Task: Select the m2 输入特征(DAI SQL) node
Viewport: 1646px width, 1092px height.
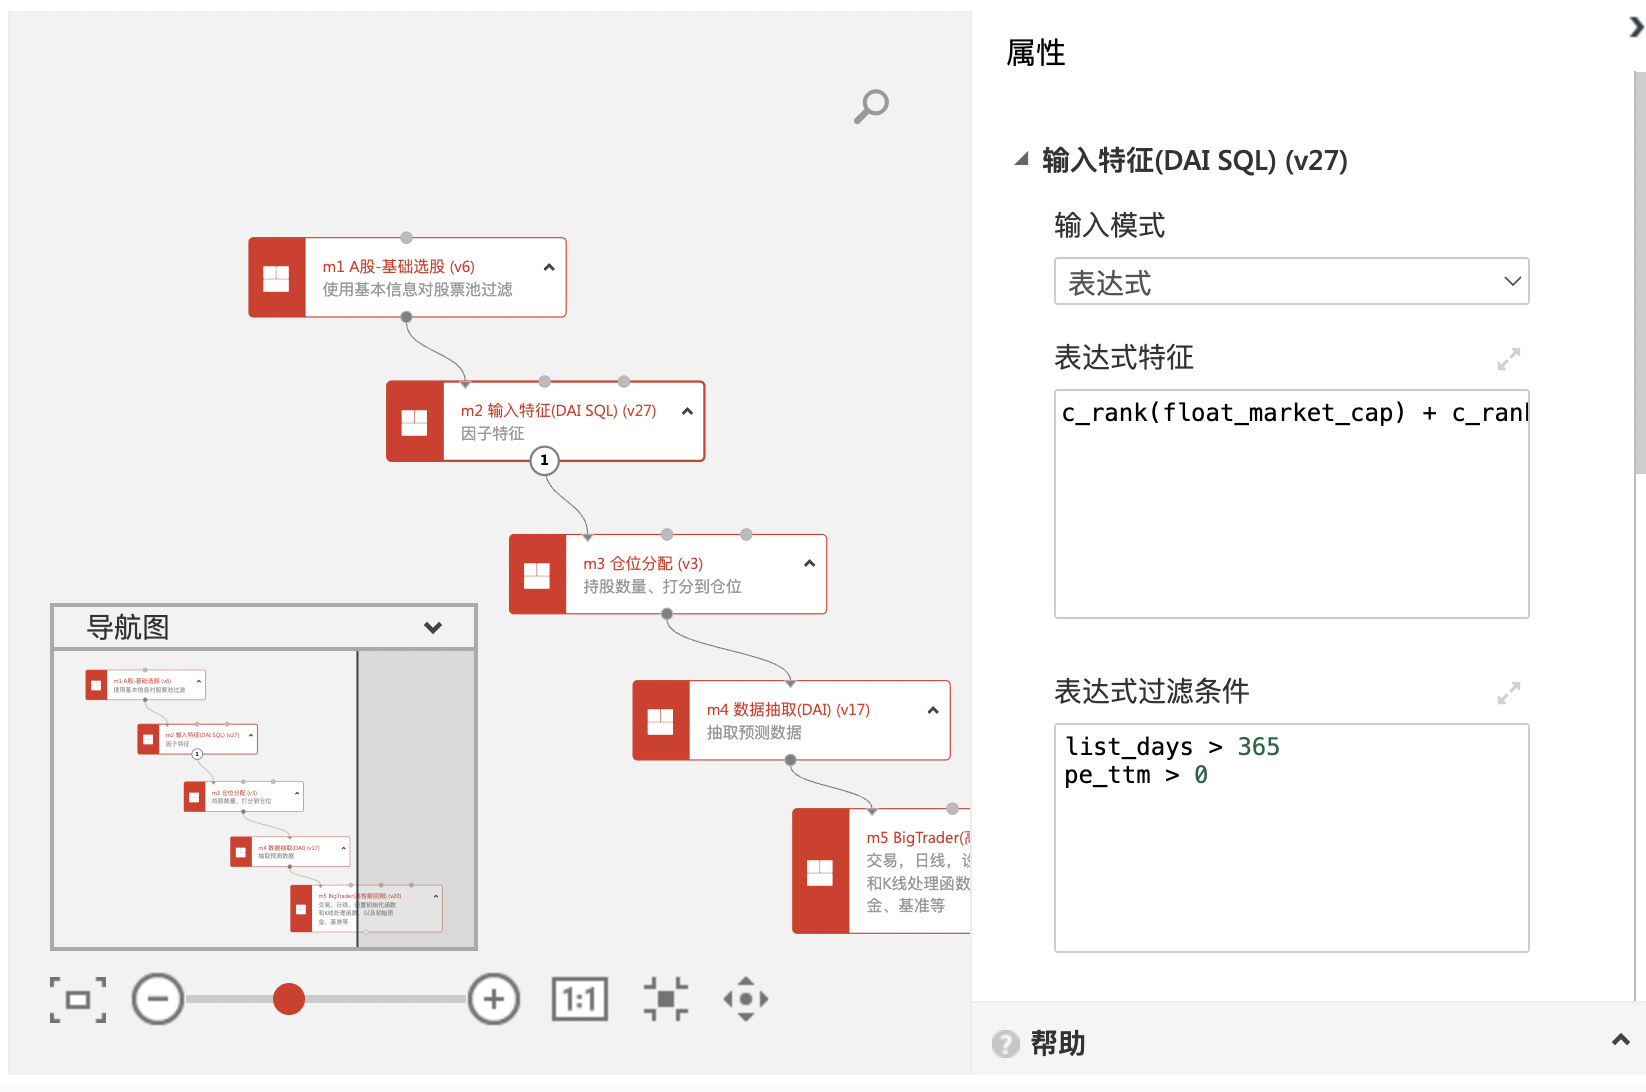Action: coord(558,421)
